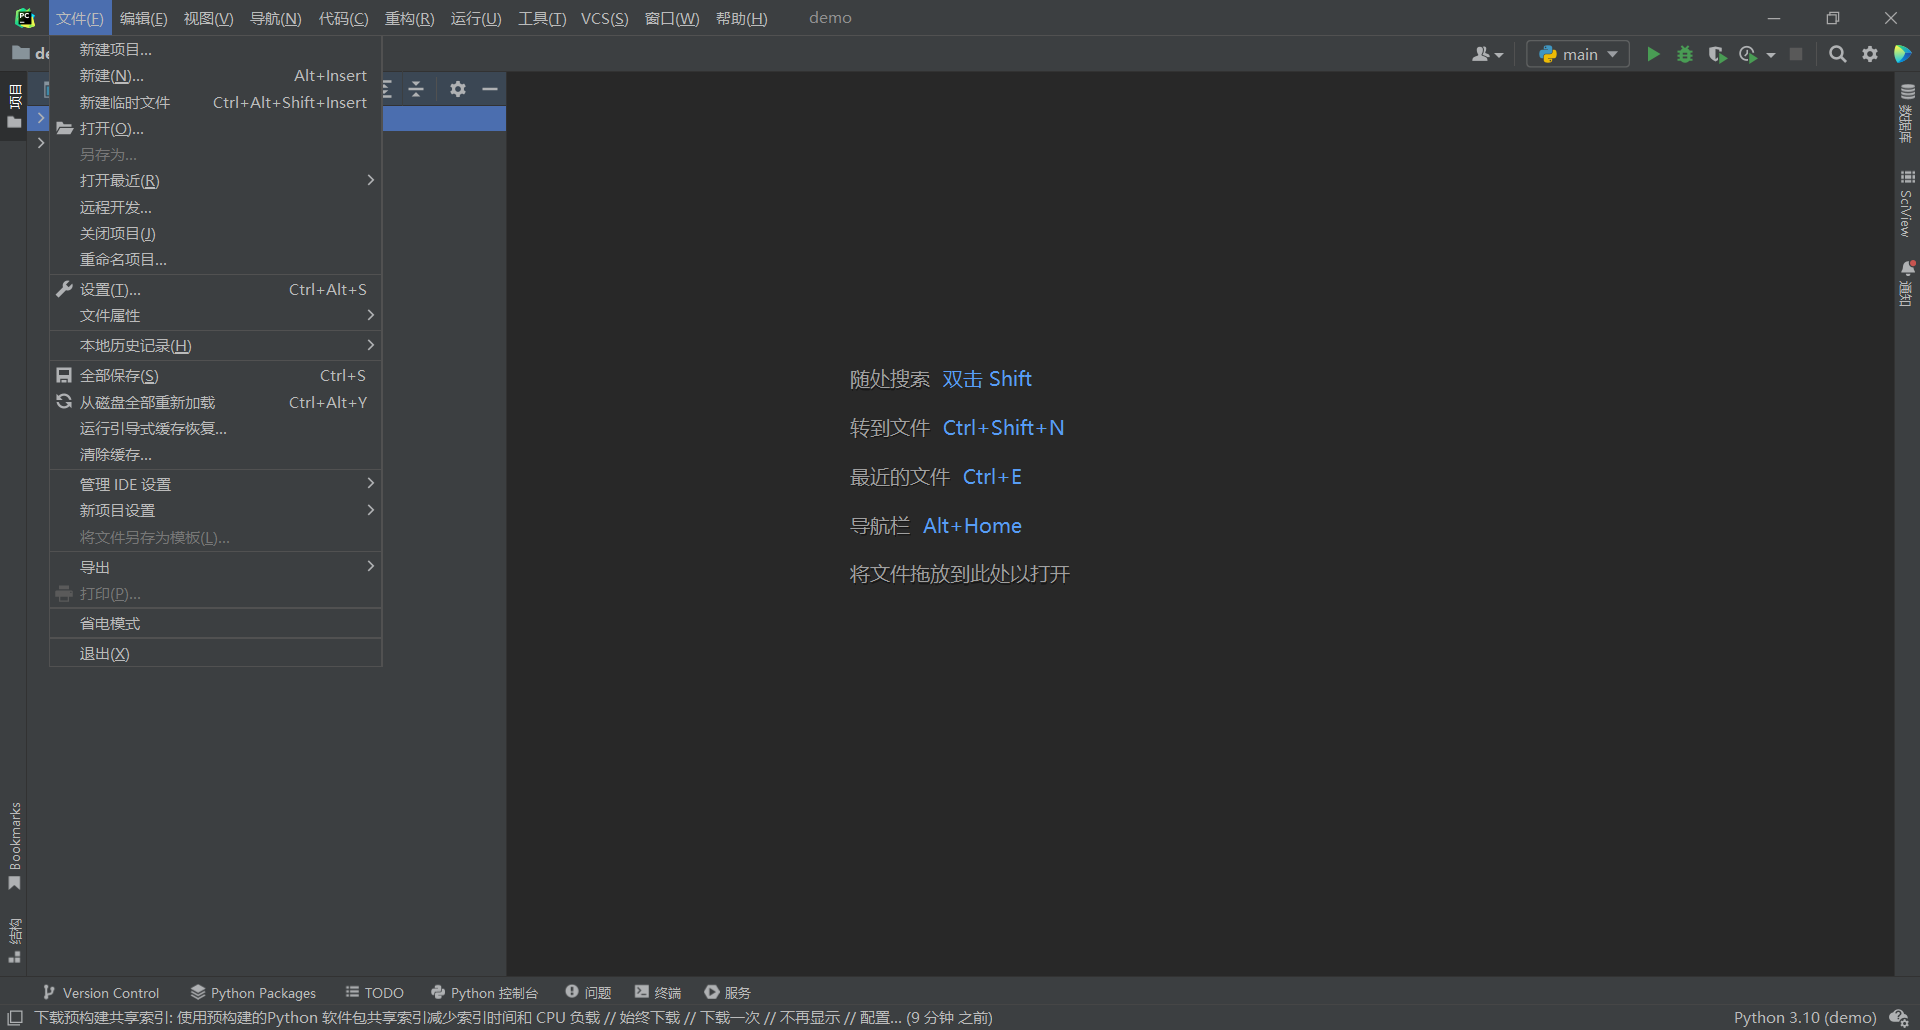Open SciView tool window
1920x1030 pixels.
(1907, 203)
